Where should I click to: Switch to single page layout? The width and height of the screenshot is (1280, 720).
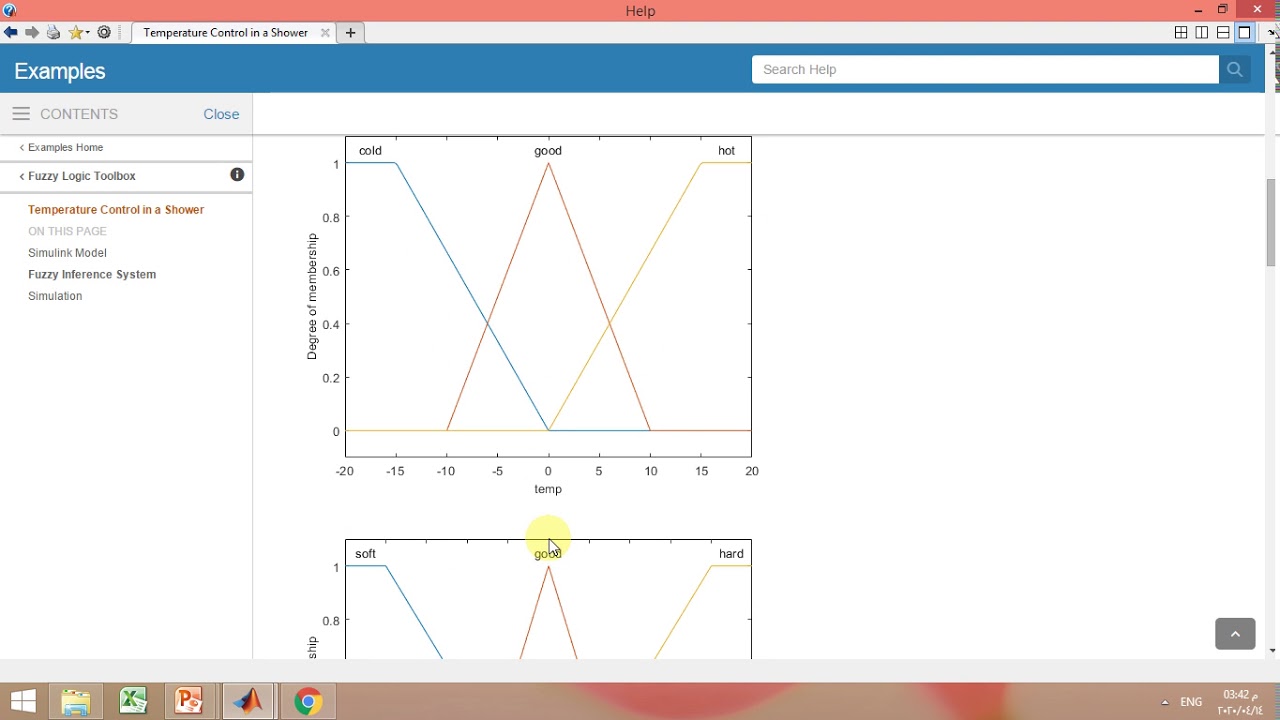click(x=1245, y=33)
